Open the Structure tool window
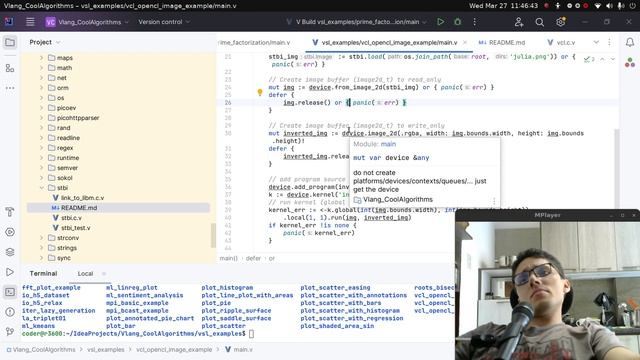 coord(10,68)
